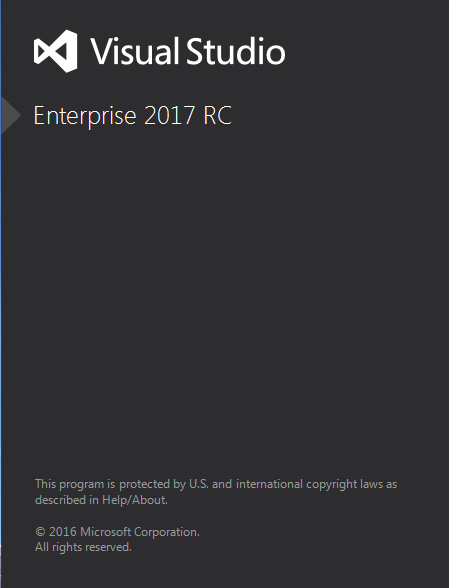This screenshot has height=588, width=449.
Task: Click the "international" word in the notice
Action: point(269,484)
